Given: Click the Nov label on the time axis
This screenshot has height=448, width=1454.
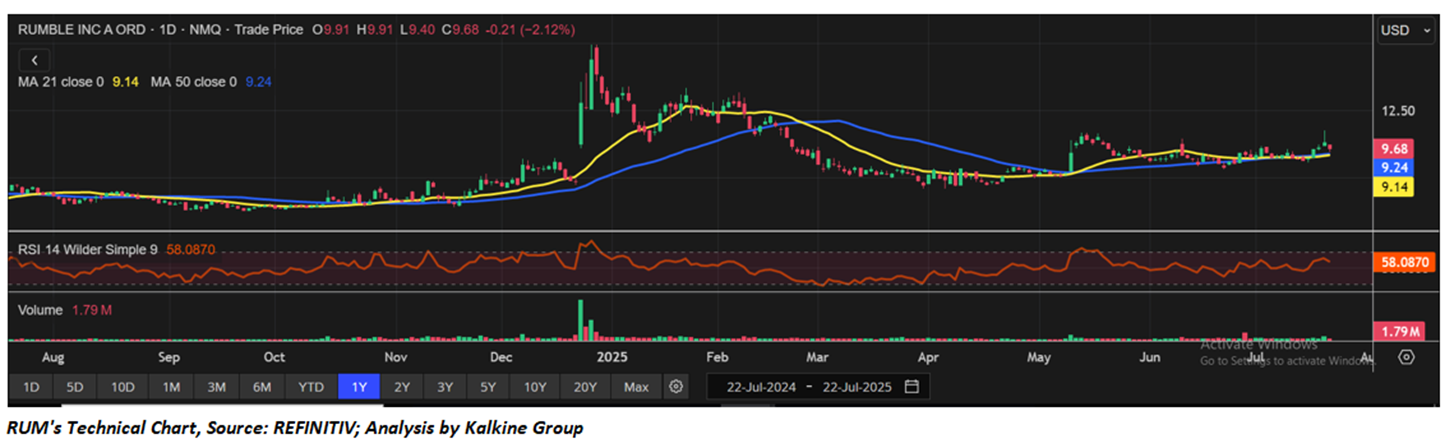Looking at the screenshot, I should (x=396, y=358).
